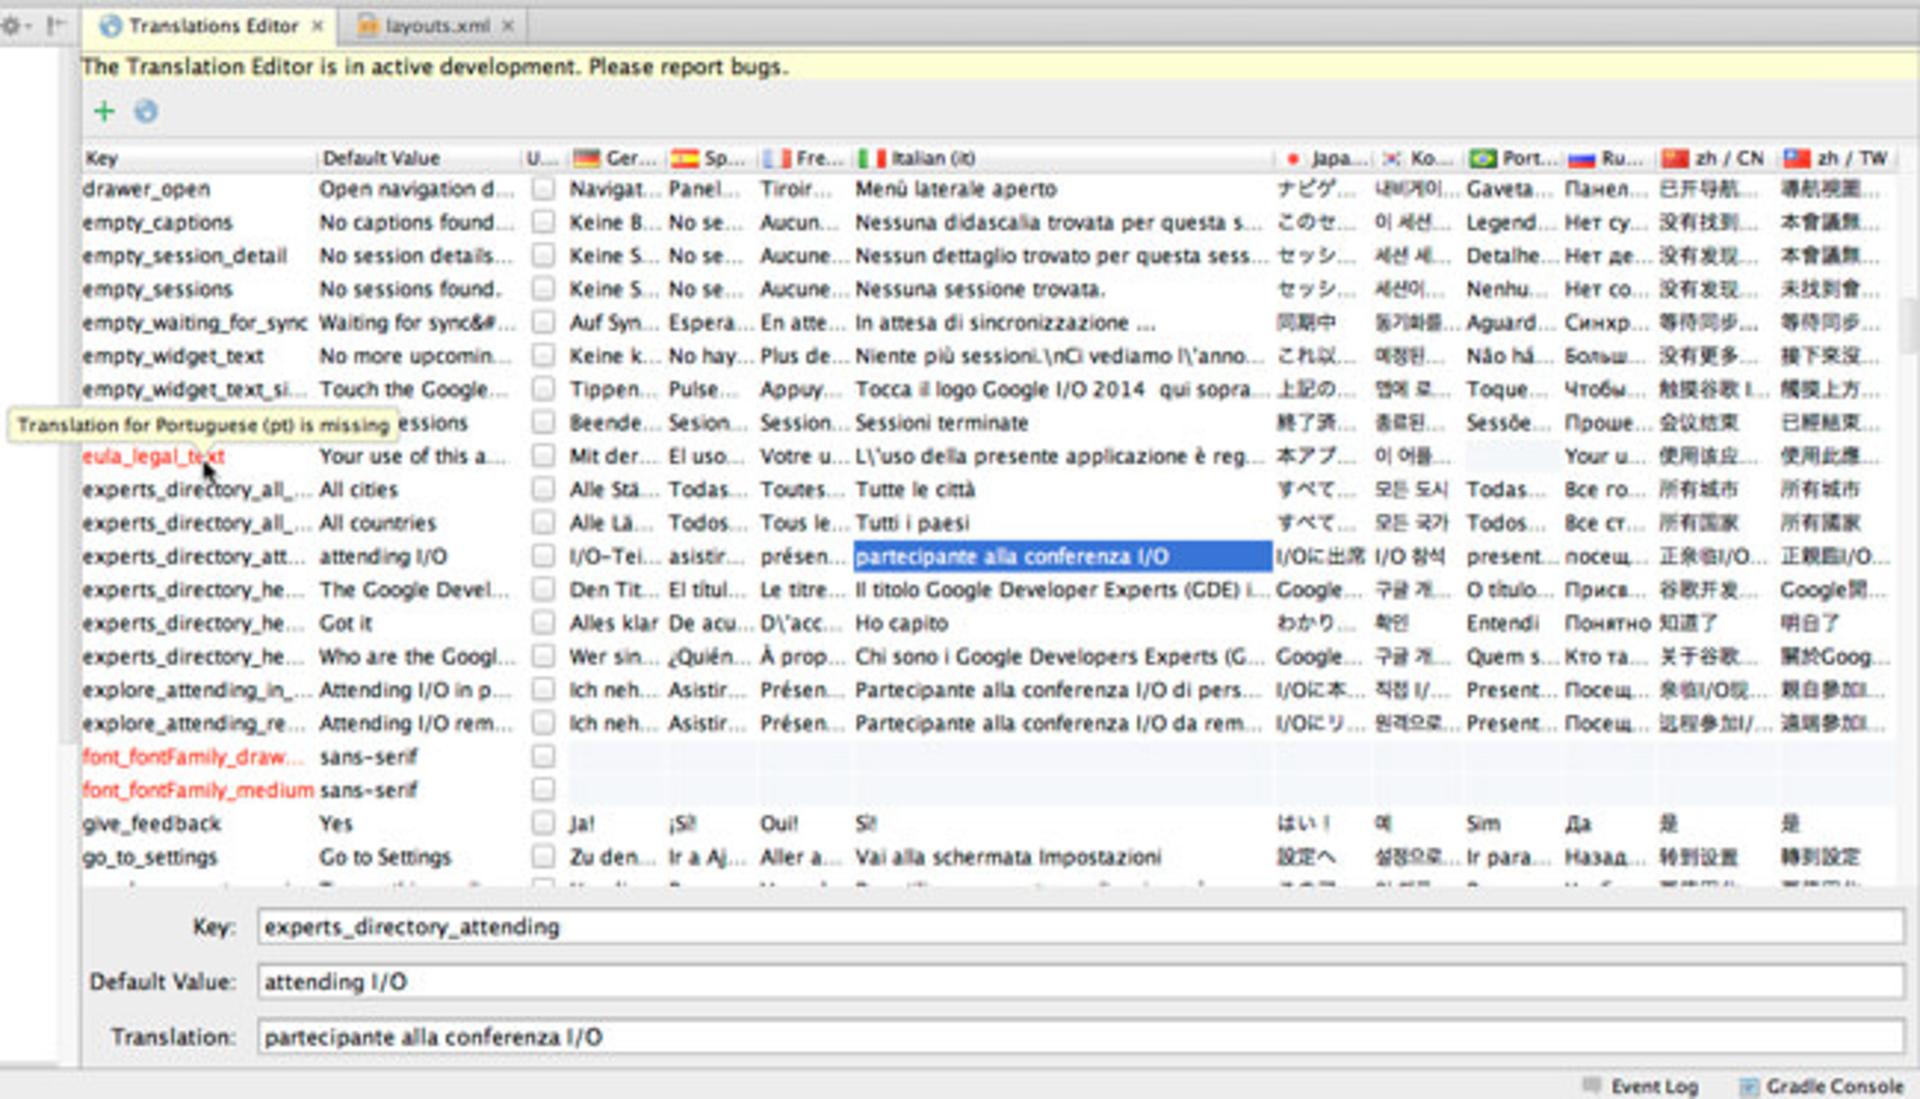Select highlighted Italian cell 'partecipante alla conferenza I/O'

click(1062, 556)
